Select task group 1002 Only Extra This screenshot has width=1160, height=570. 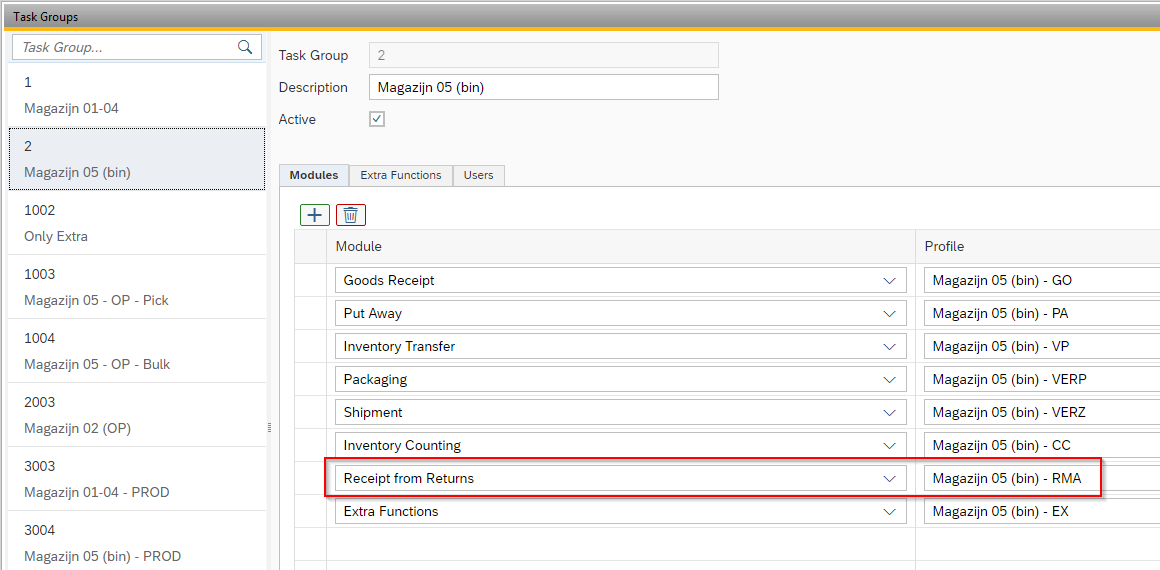[x=137, y=223]
